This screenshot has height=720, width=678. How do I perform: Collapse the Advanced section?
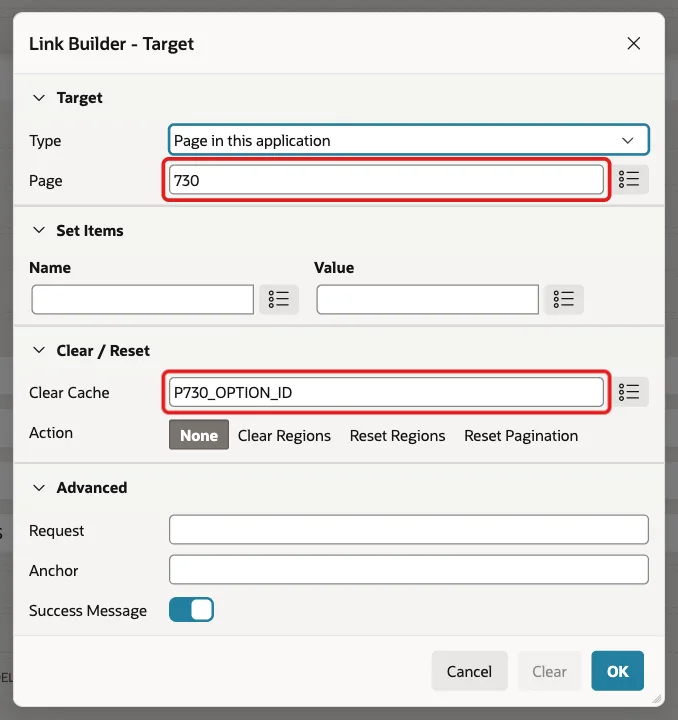(x=39, y=487)
